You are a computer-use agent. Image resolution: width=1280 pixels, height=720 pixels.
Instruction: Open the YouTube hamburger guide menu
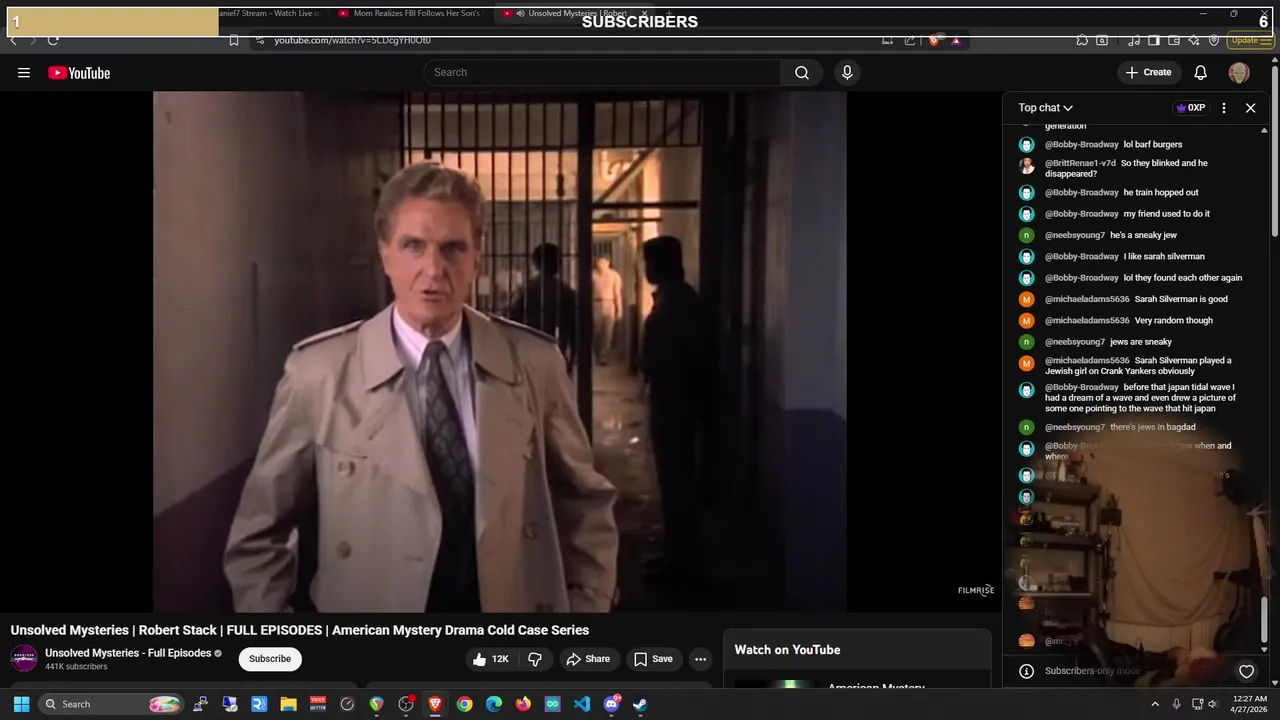pos(24,72)
